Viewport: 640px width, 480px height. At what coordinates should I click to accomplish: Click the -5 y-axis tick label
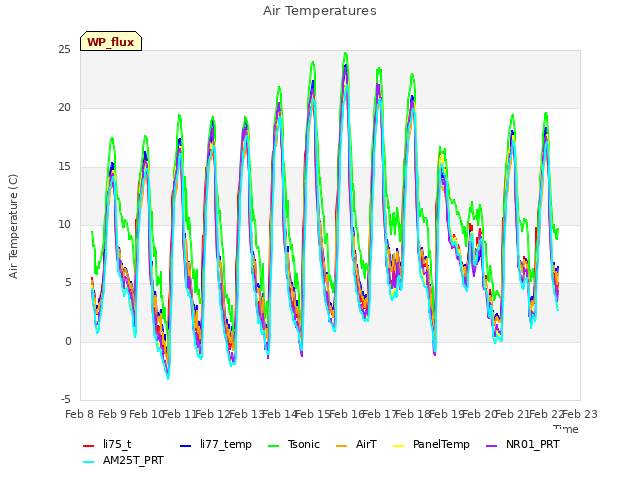(66, 400)
